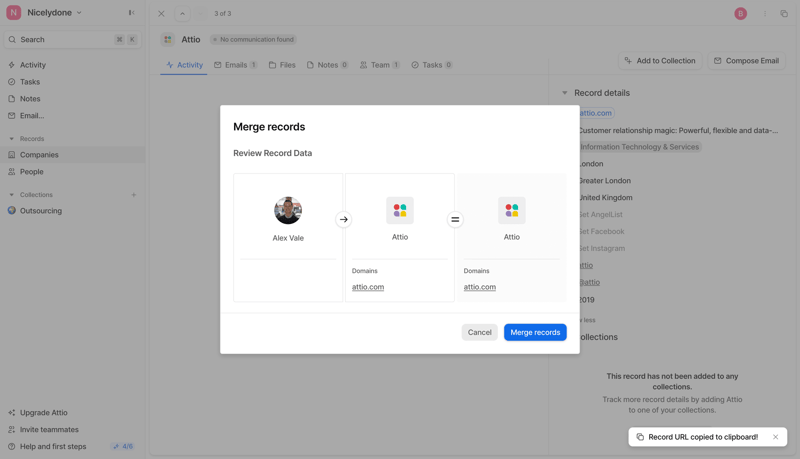
Task: Click the equals icon before the result
Action: click(455, 219)
